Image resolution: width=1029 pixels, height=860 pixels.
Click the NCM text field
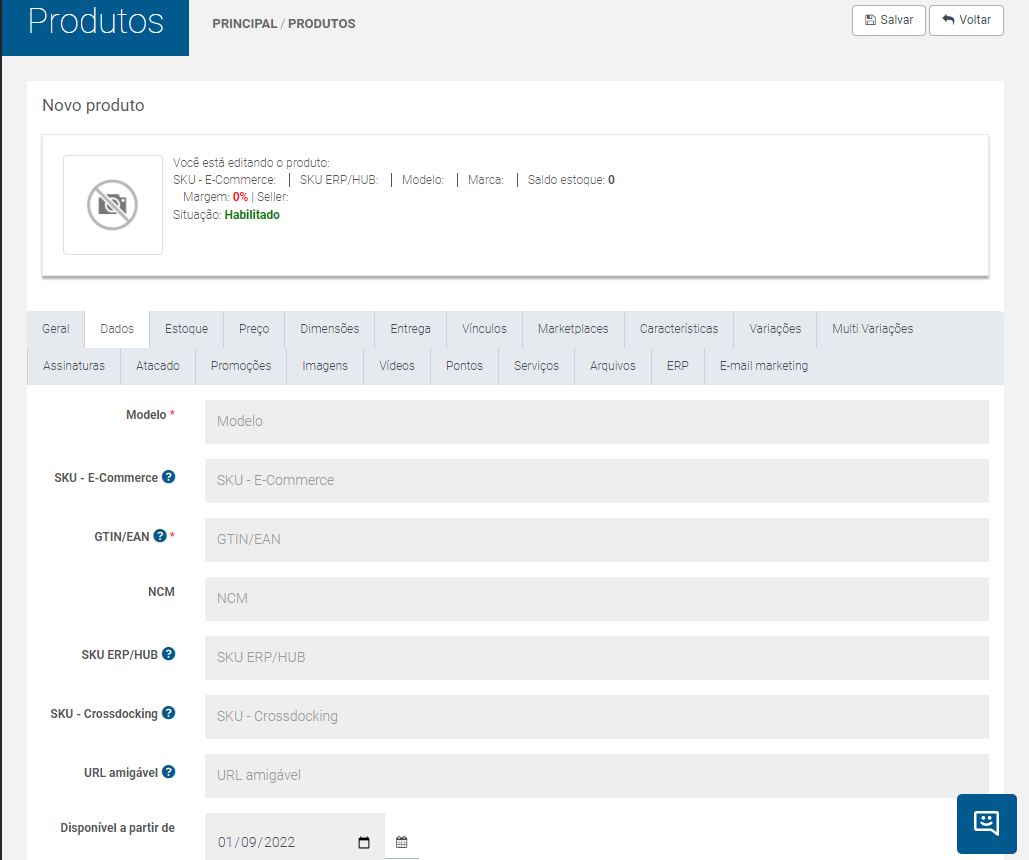(597, 599)
